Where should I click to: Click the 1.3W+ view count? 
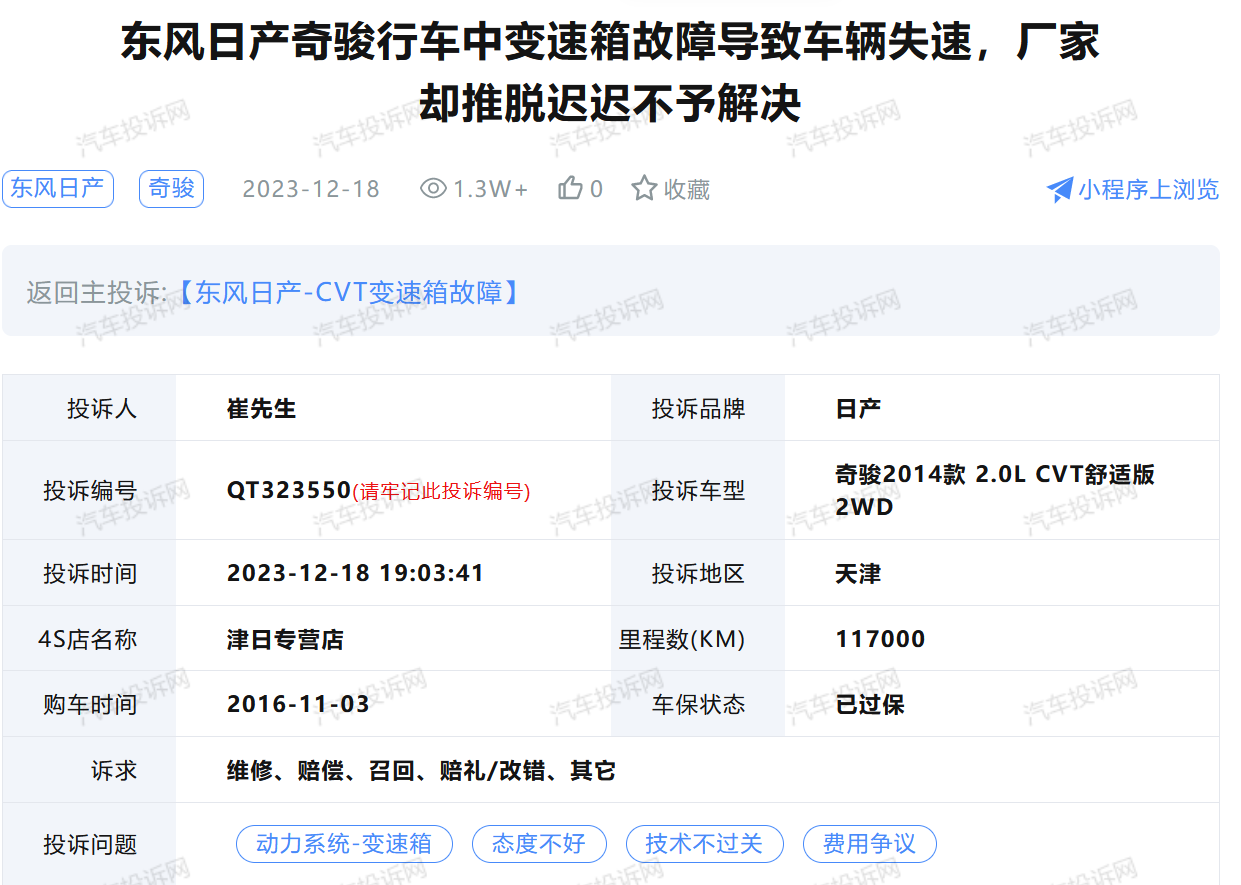490,189
